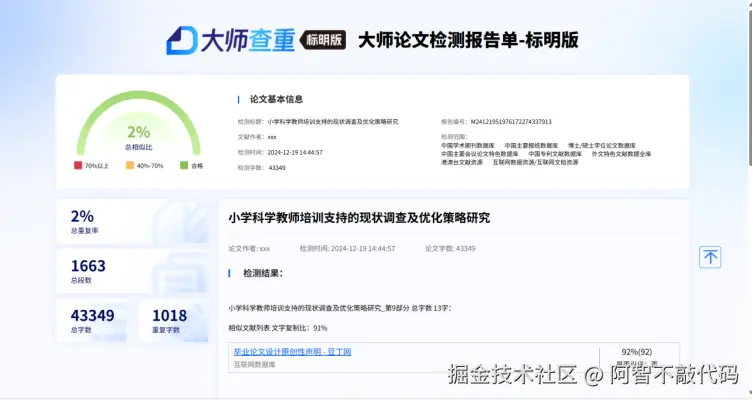Click the 论文基本信息 heading
Screen dimensions: 753x400
[276, 99]
